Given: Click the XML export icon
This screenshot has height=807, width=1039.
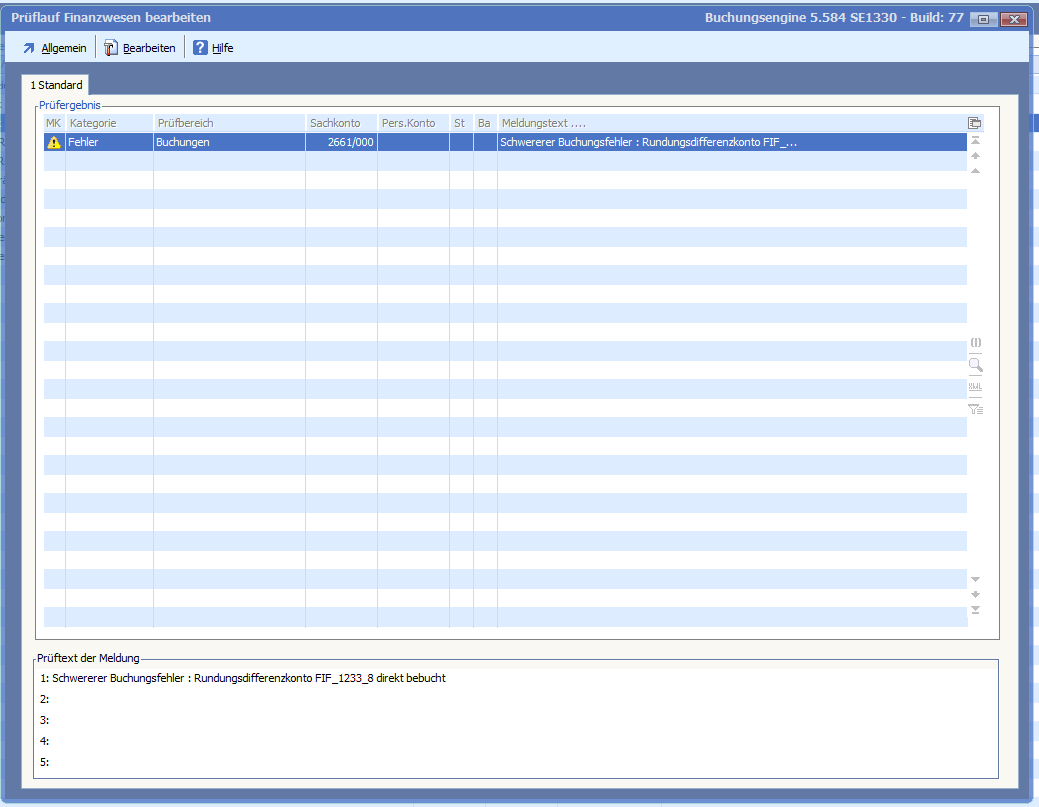Looking at the screenshot, I should click(975, 387).
